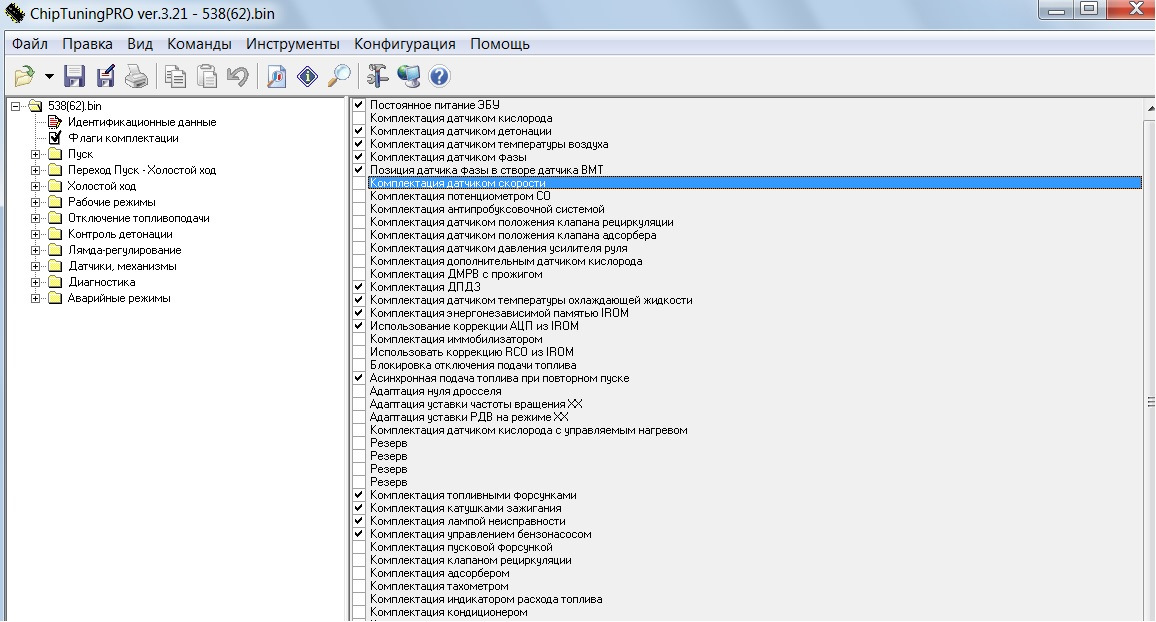Check Комплектация адсорбером checkbox
This screenshot has width=1156, height=622.
point(359,573)
